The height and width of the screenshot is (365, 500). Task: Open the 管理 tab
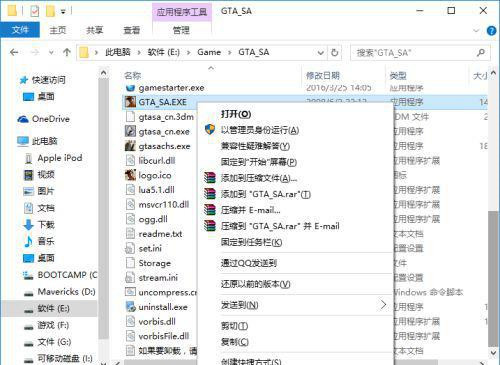[181, 30]
